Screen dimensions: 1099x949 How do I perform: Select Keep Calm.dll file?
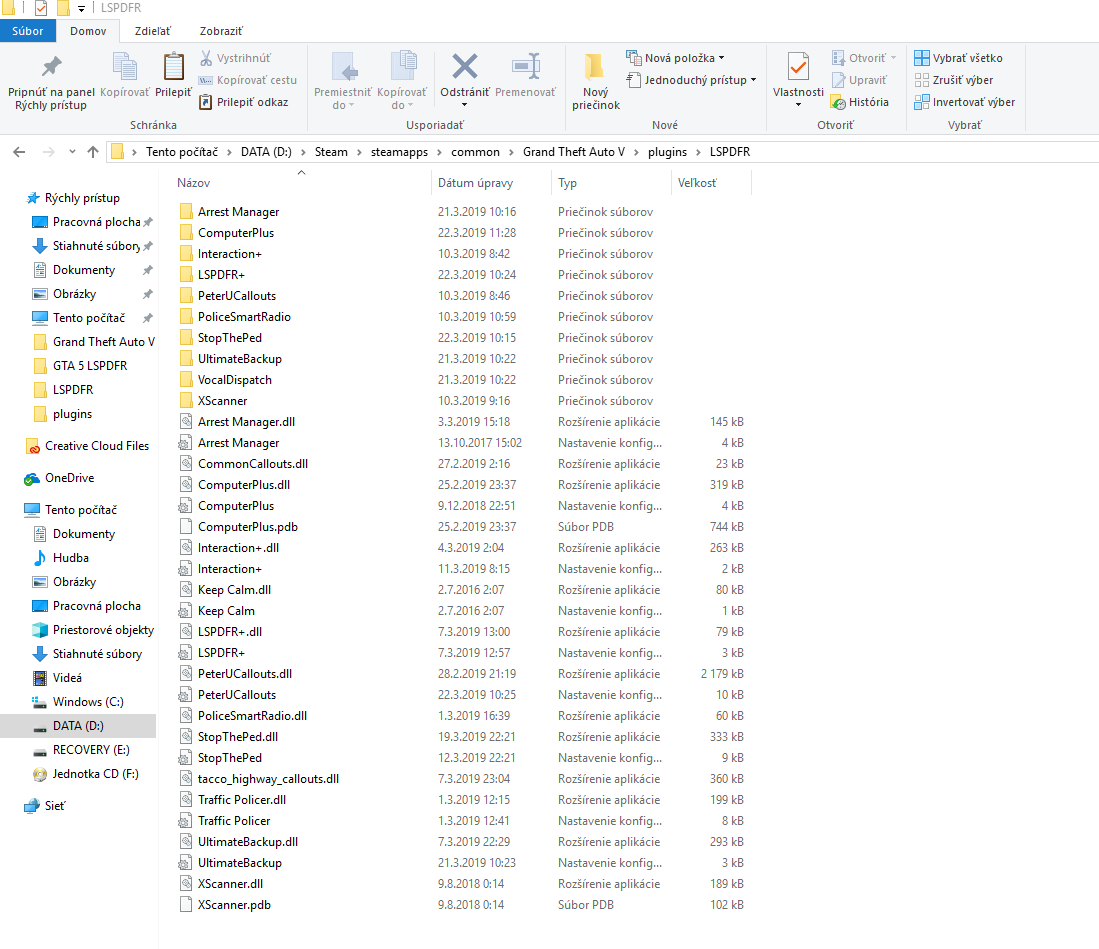[x=234, y=589]
